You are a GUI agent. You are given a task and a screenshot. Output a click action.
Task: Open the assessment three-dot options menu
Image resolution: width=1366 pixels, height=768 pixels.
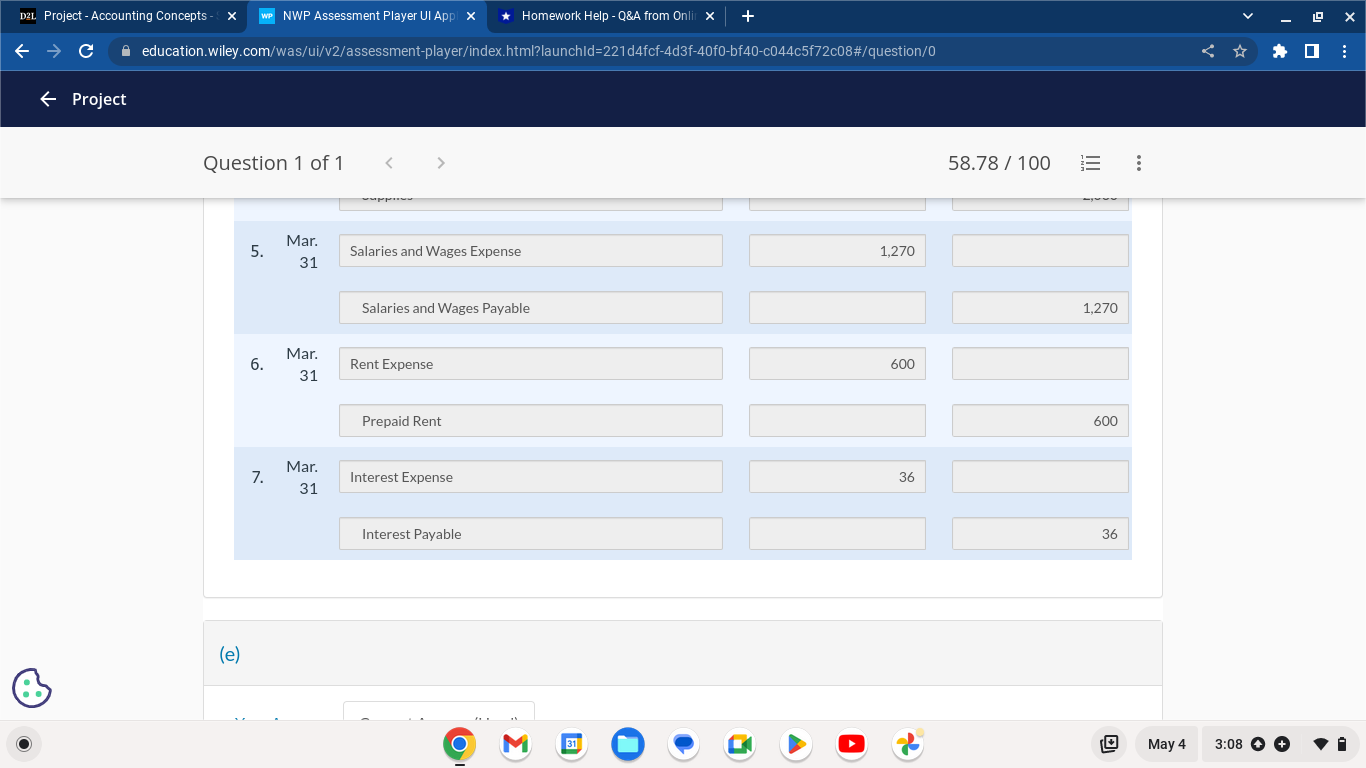click(1138, 163)
